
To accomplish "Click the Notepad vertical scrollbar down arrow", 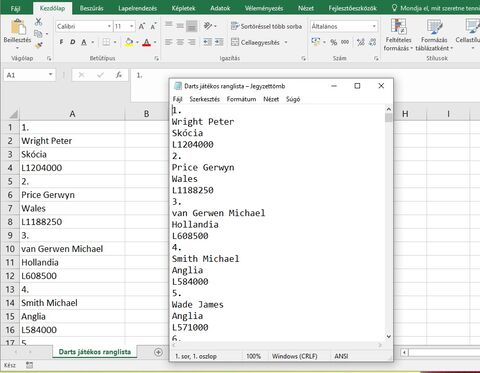I will [389, 336].
